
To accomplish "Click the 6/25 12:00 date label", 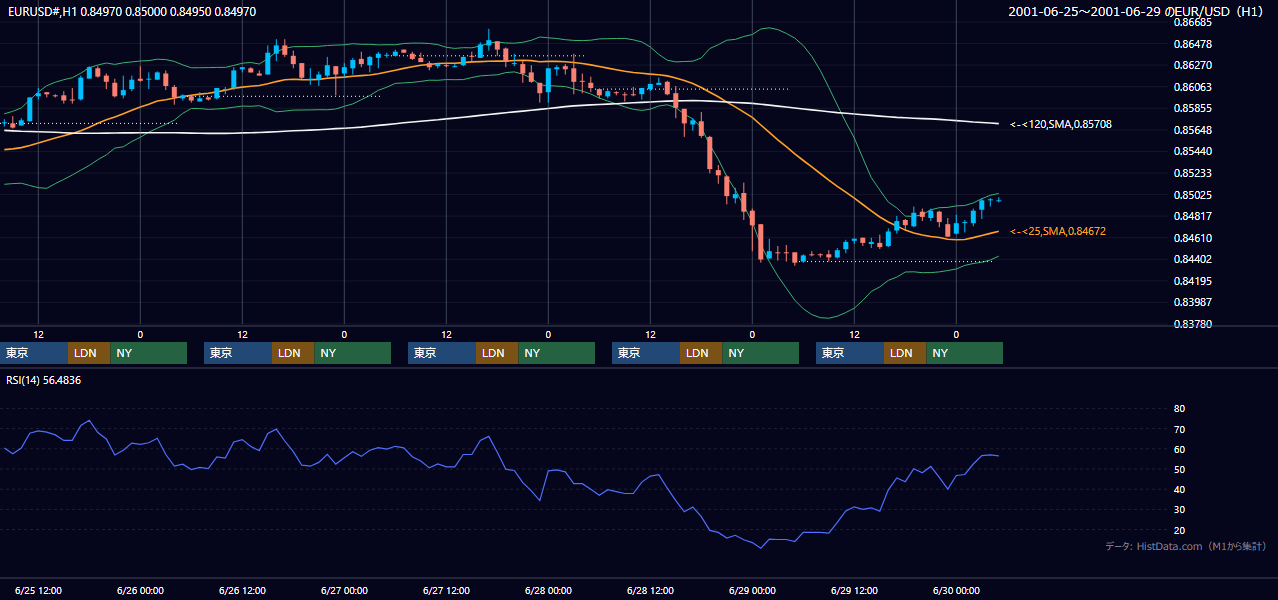I will pyautogui.click(x=38, y=590).
